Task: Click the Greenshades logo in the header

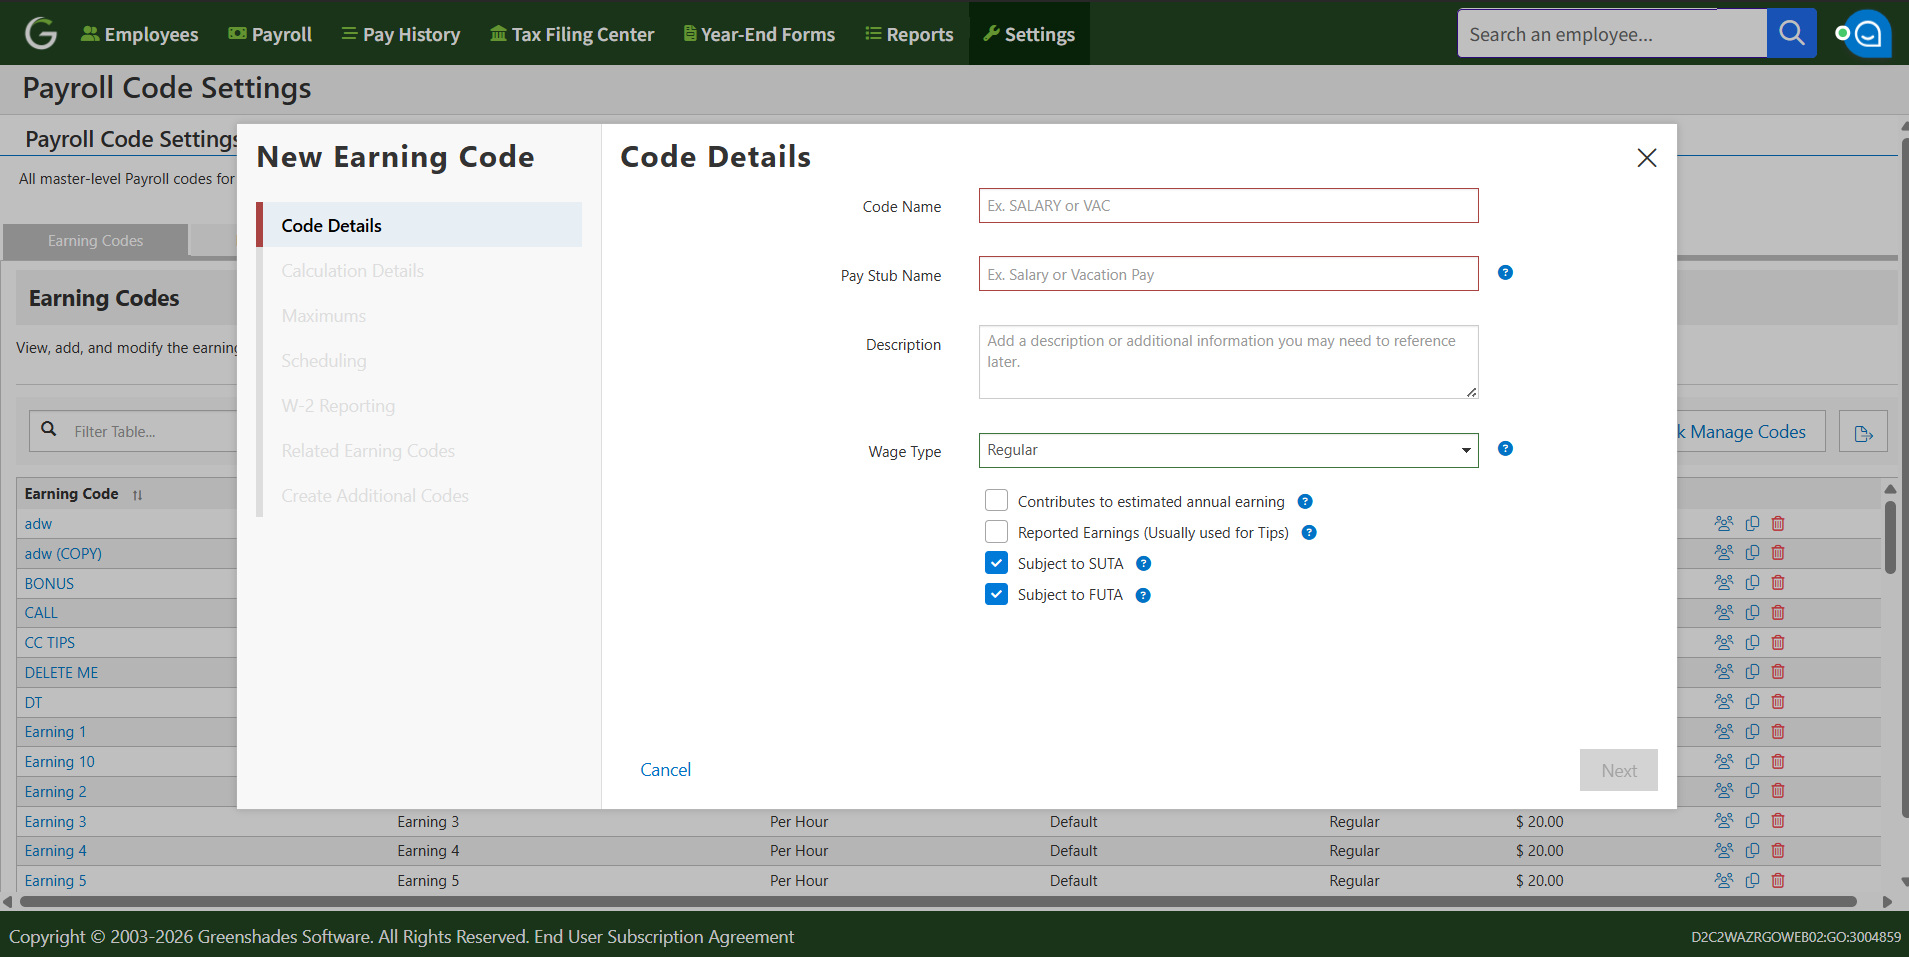Action: [41, 34]
